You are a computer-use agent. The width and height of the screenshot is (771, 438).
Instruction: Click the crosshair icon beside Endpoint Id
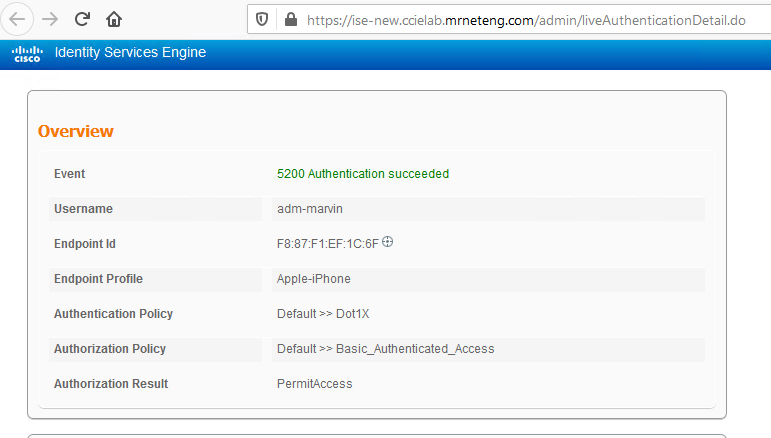pyautogui.click(x=387, y=242)
